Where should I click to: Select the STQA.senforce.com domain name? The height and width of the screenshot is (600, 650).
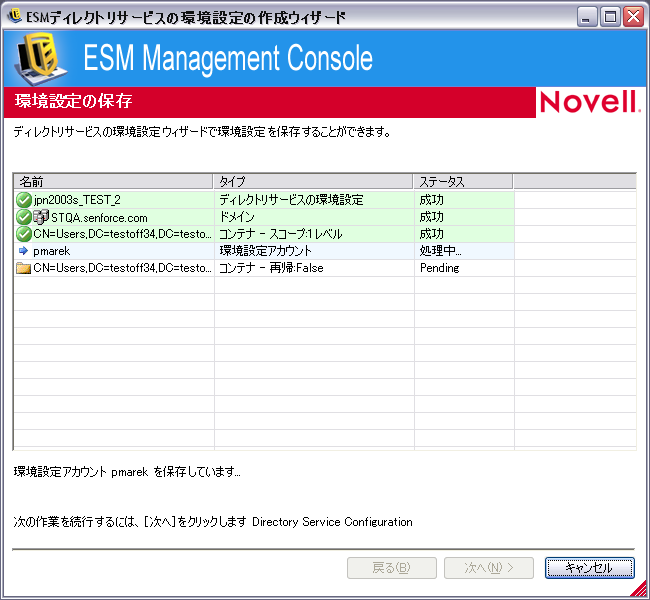[x=99, y=217]
